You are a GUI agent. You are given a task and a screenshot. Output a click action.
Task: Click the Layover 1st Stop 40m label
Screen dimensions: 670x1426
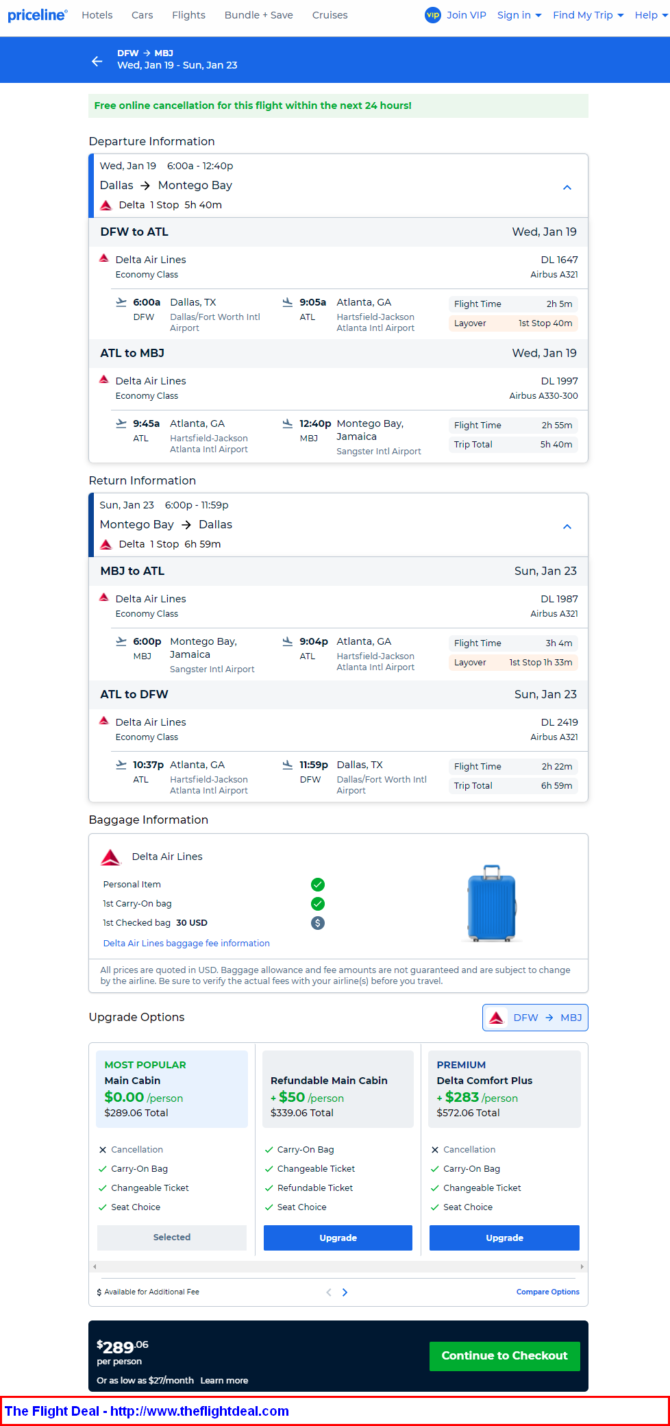pyautogui.click(x=513, y=323)
